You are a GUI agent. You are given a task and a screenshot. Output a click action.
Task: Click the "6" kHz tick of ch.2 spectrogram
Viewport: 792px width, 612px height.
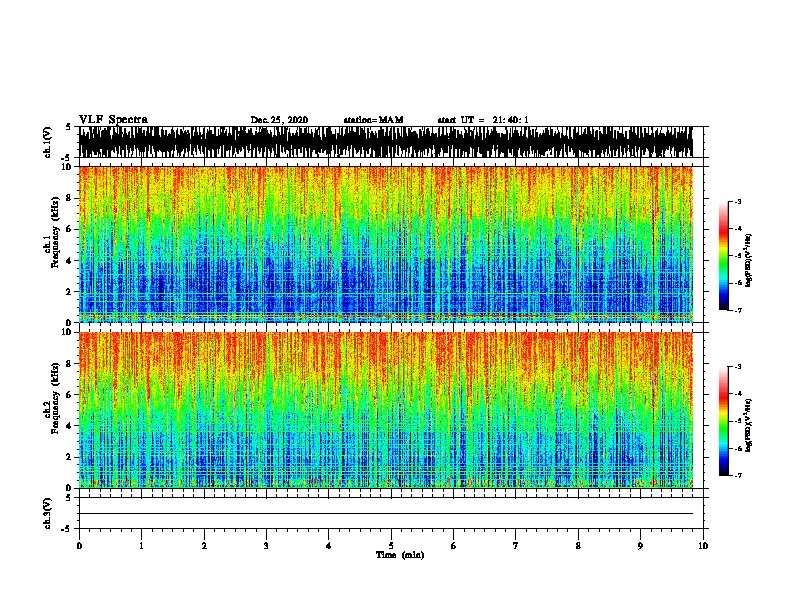pyautogui.click(x=70, y=394)
